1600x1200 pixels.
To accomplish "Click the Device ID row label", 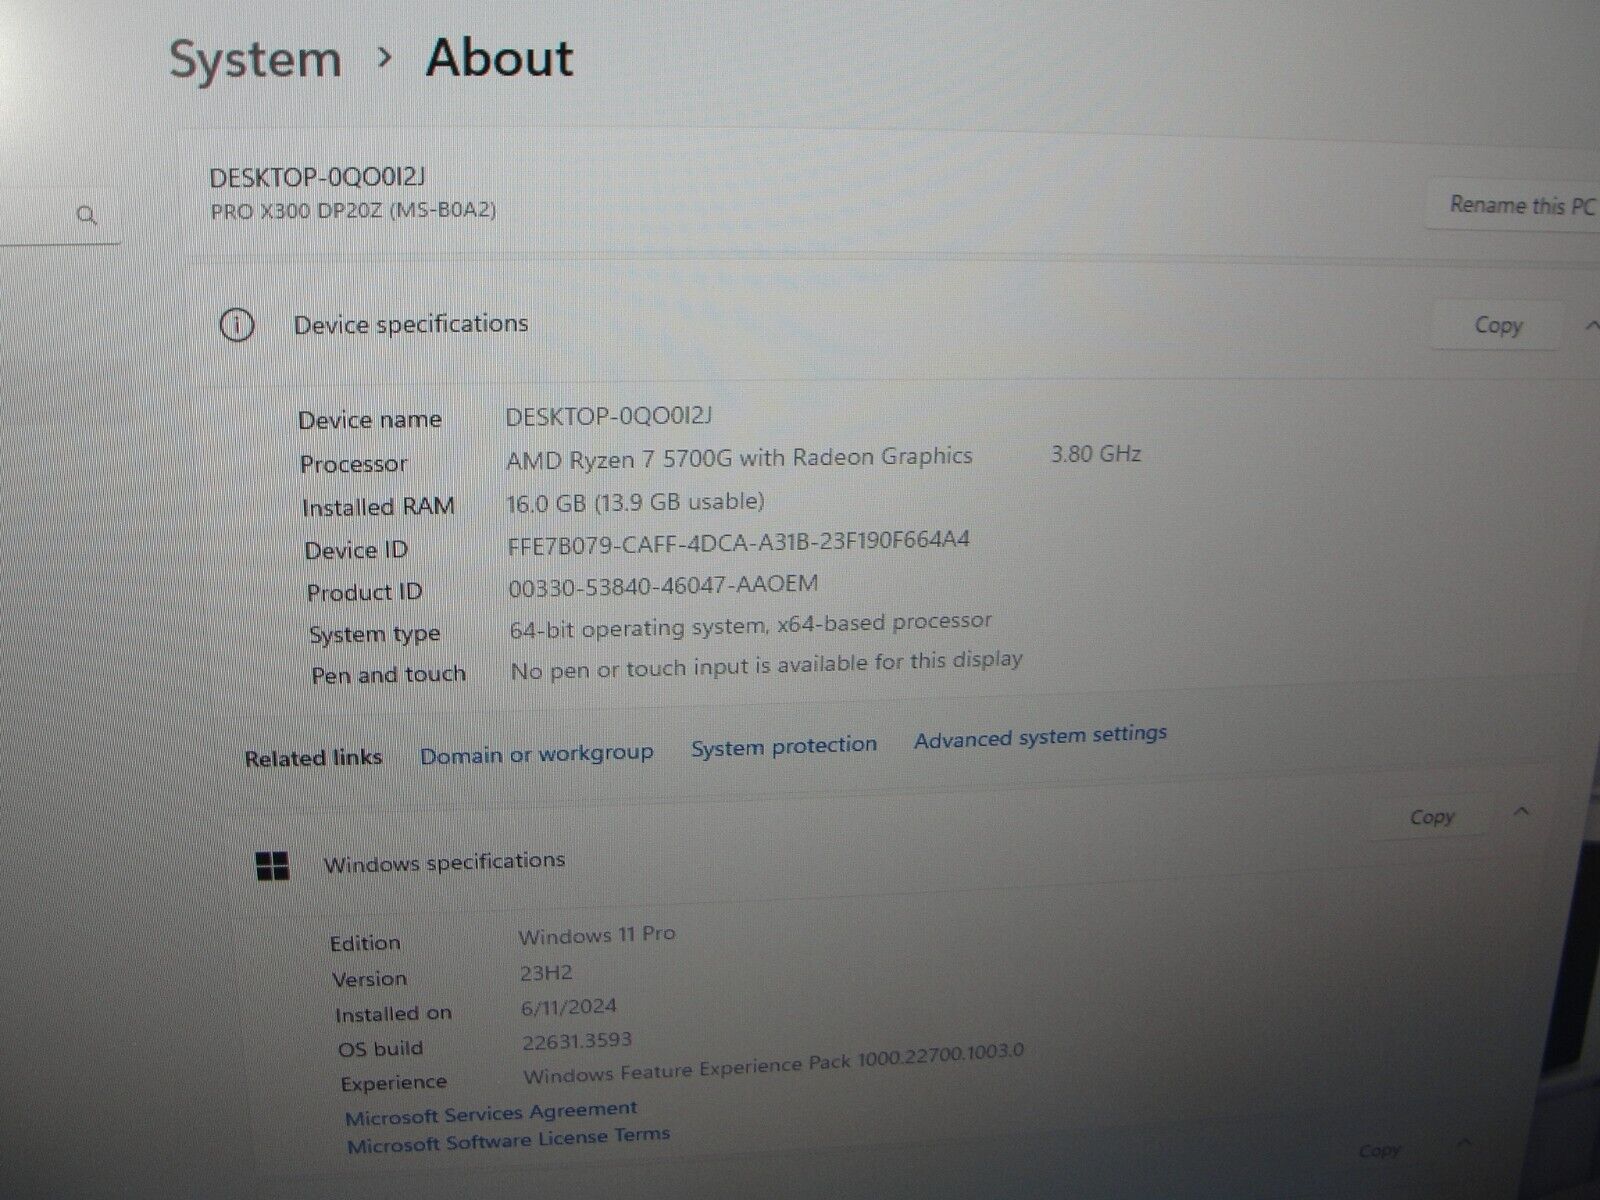I will coord(356,550).
